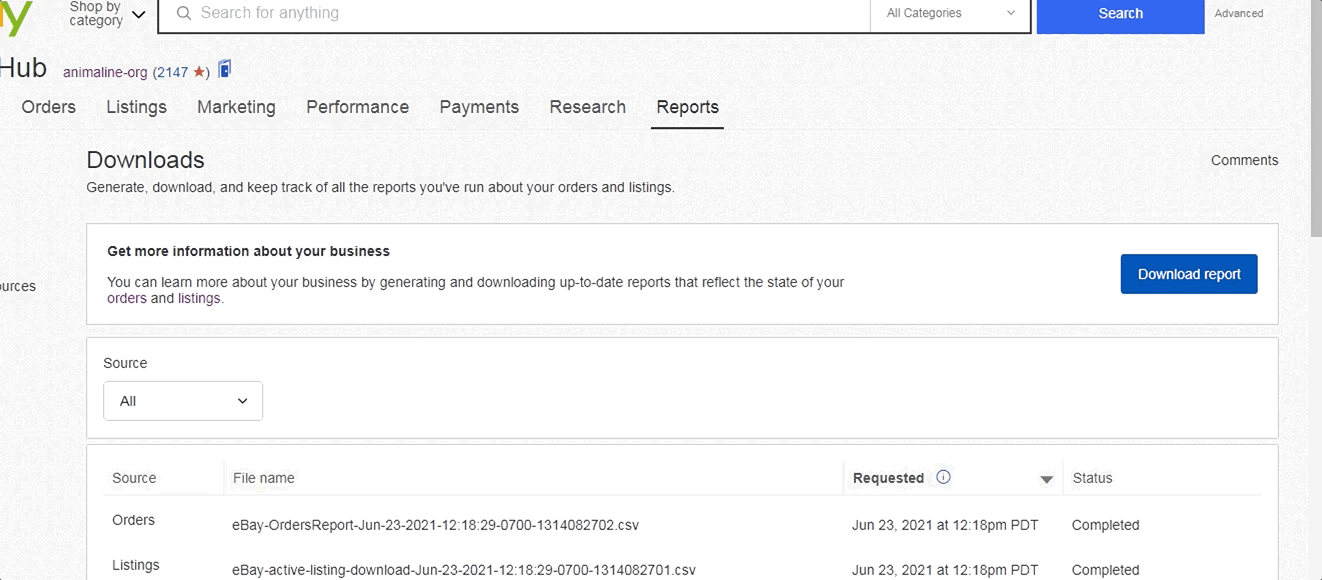Click the Status column header

pos(1092,478)
